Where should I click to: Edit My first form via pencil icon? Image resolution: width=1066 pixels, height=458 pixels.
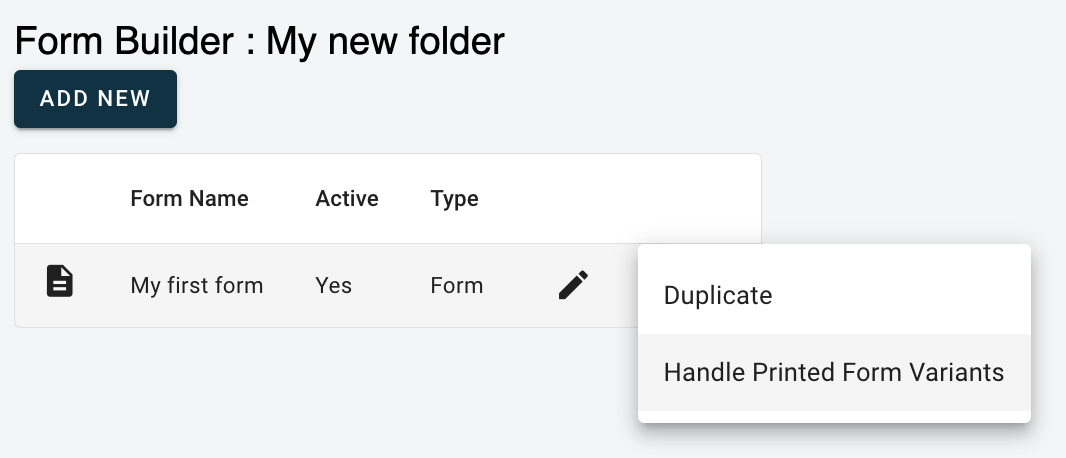pos(573,286)
